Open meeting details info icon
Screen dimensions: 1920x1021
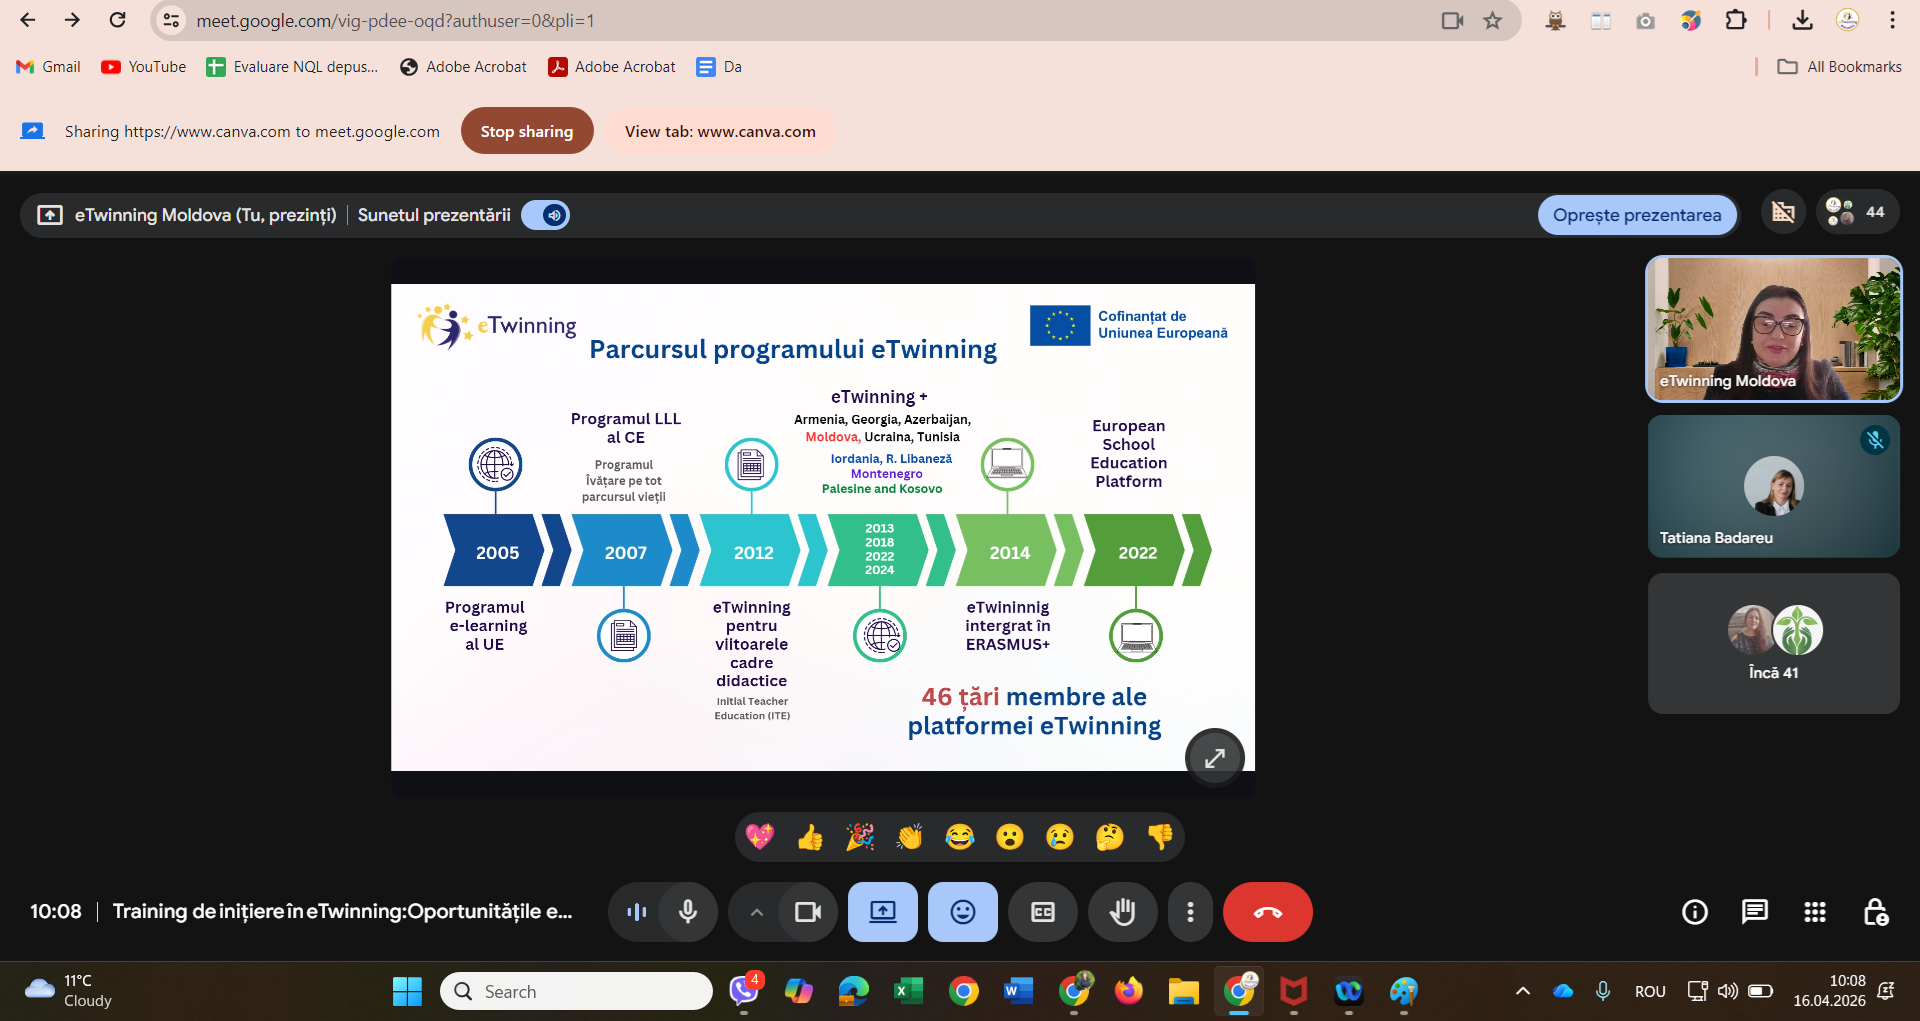pos(1694,912)
